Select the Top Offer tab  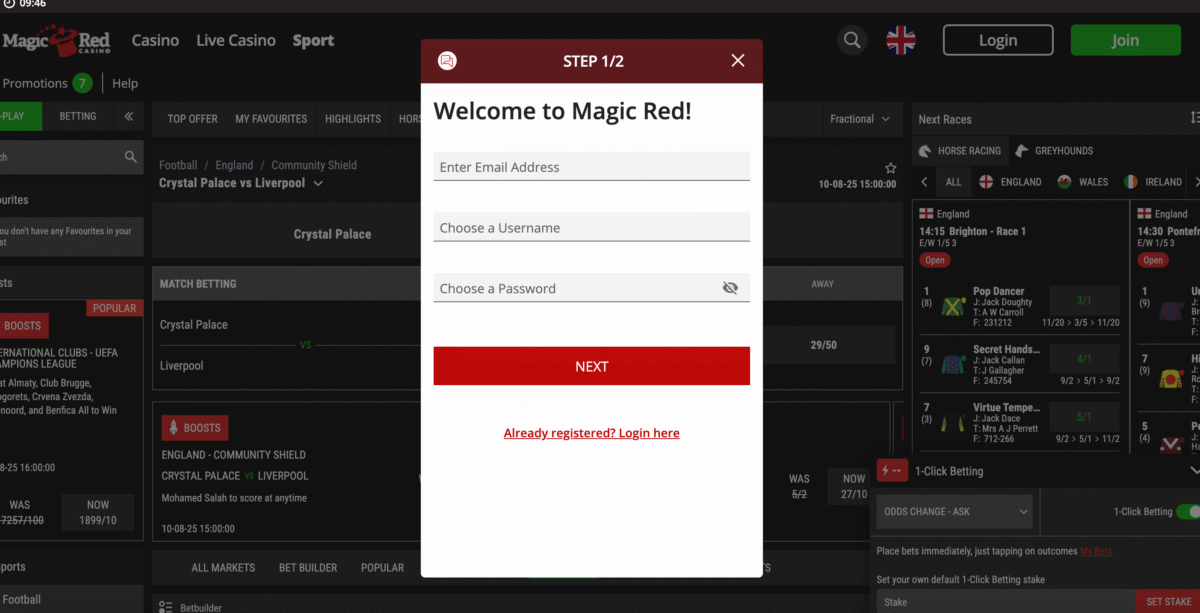pos(192,118)
